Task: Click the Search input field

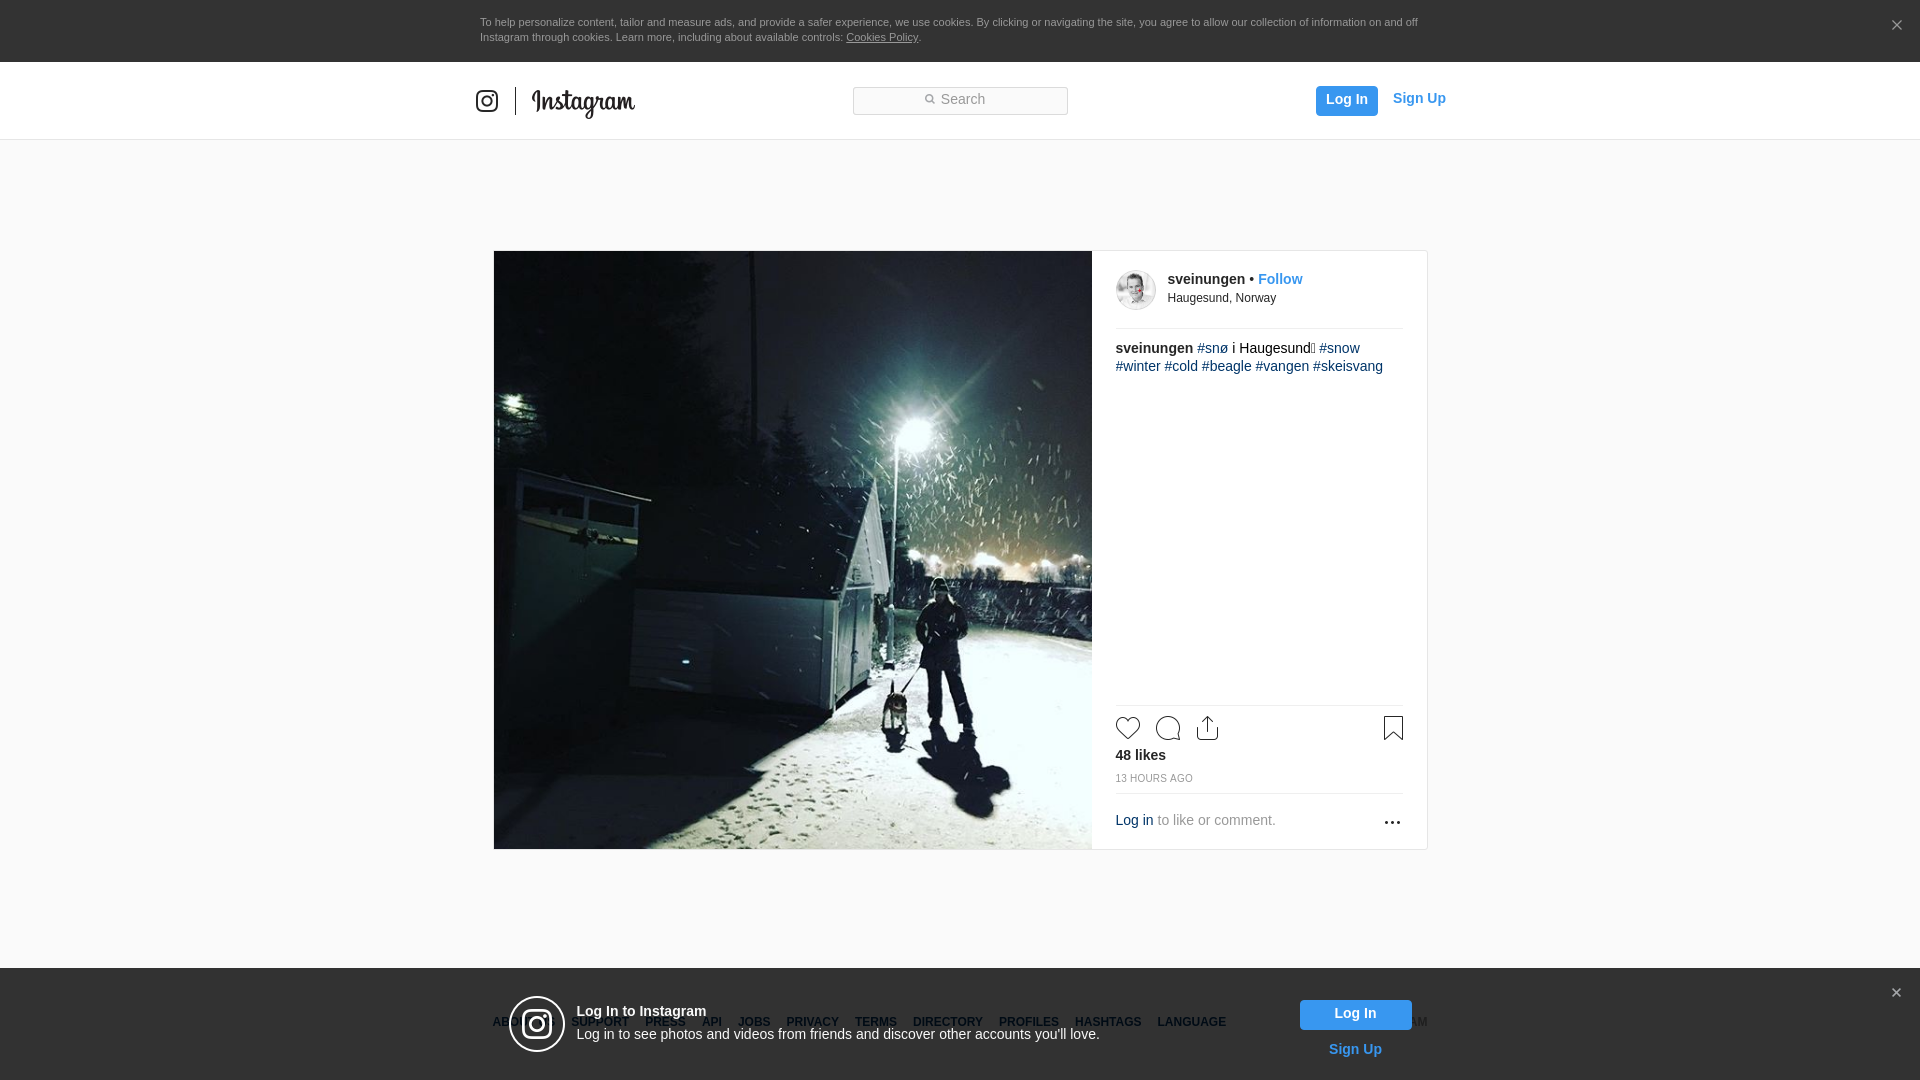Action: click(x=960, y=100)
